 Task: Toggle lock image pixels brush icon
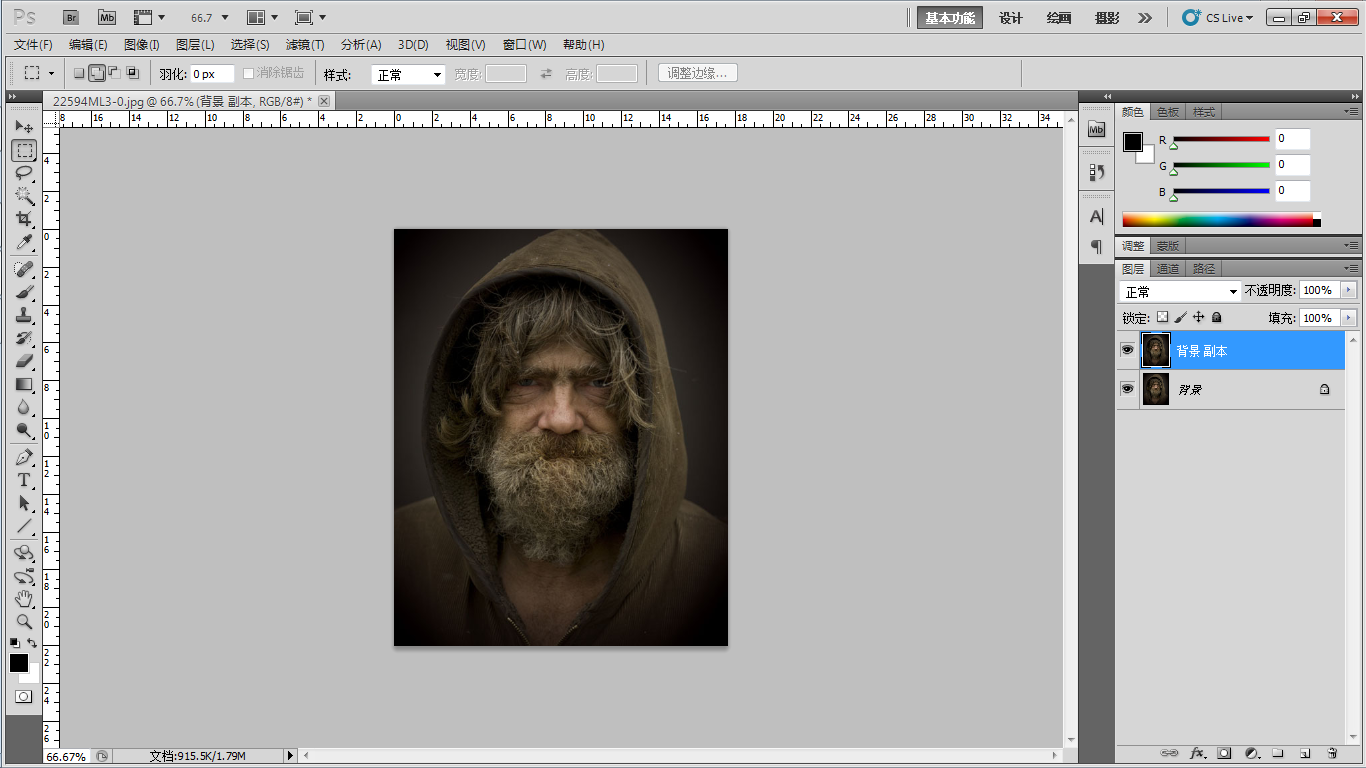point(1181,317)
